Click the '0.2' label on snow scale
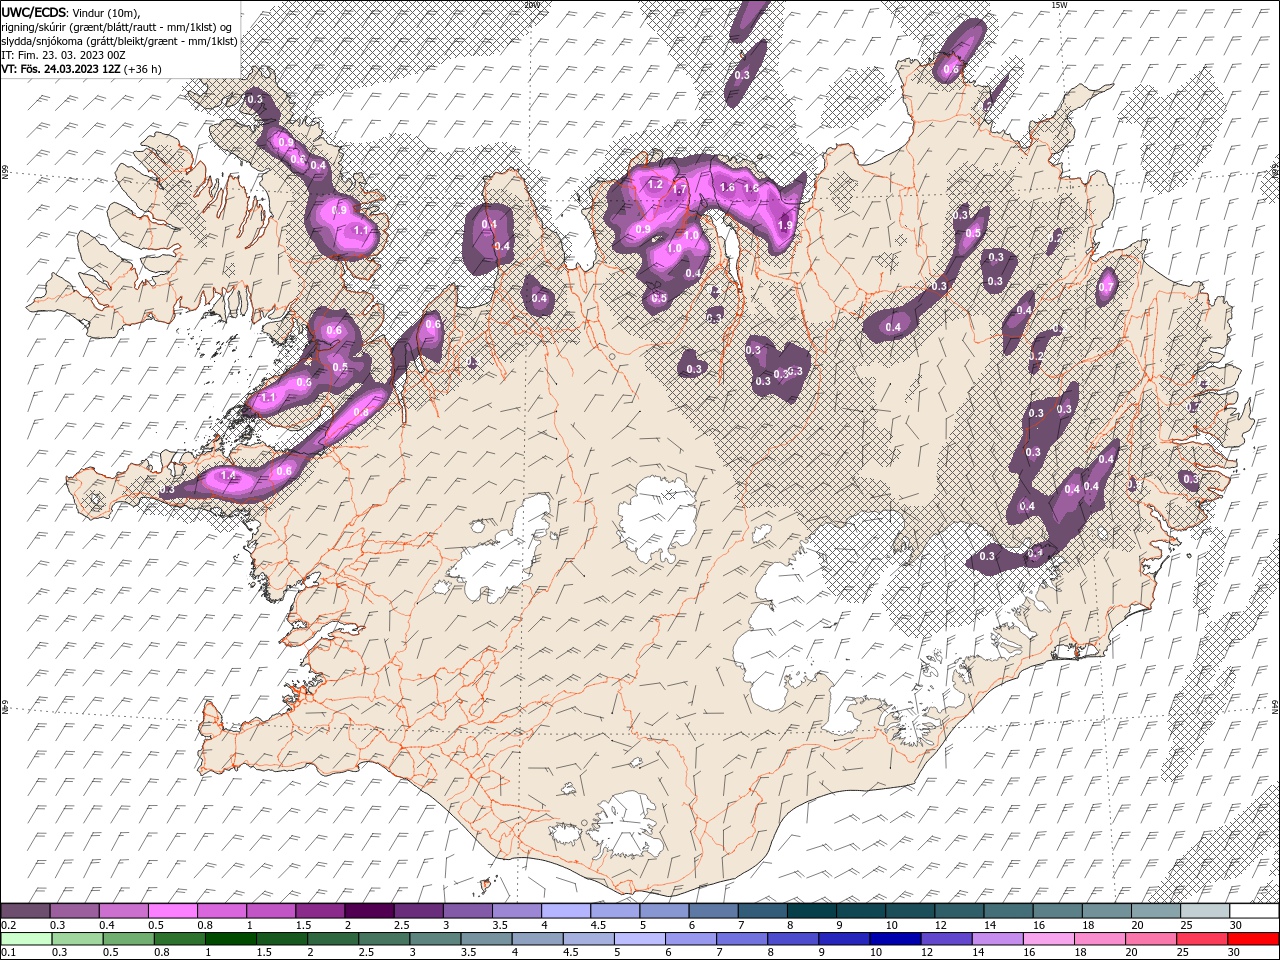Viewport: 1280px width, 960px height. [8, 925]
